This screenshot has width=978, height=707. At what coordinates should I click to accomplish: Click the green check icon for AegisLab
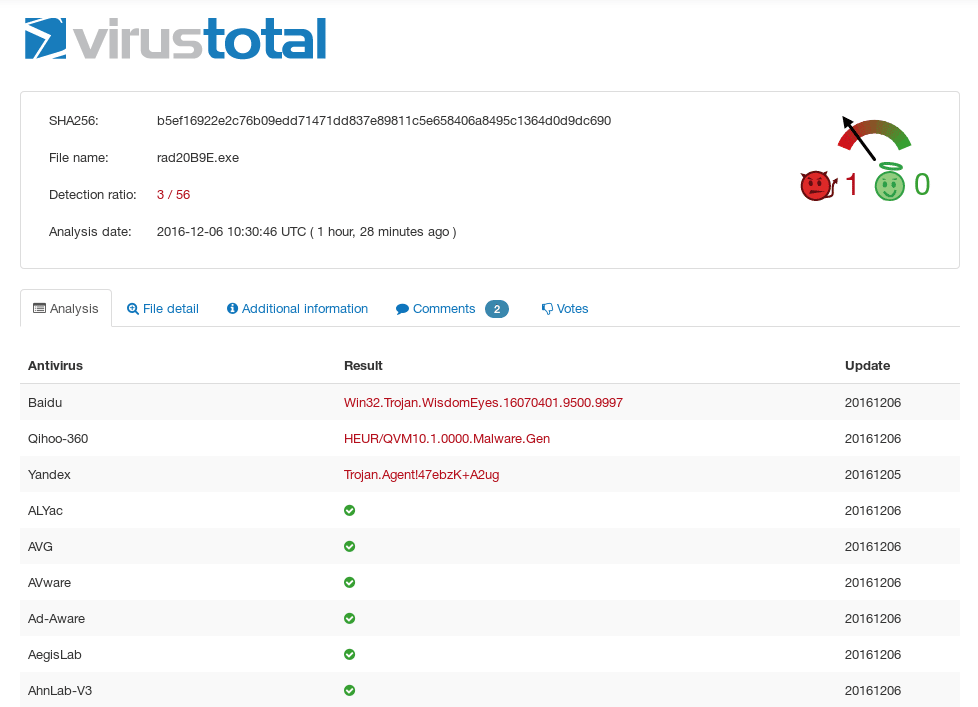(349, 655)
